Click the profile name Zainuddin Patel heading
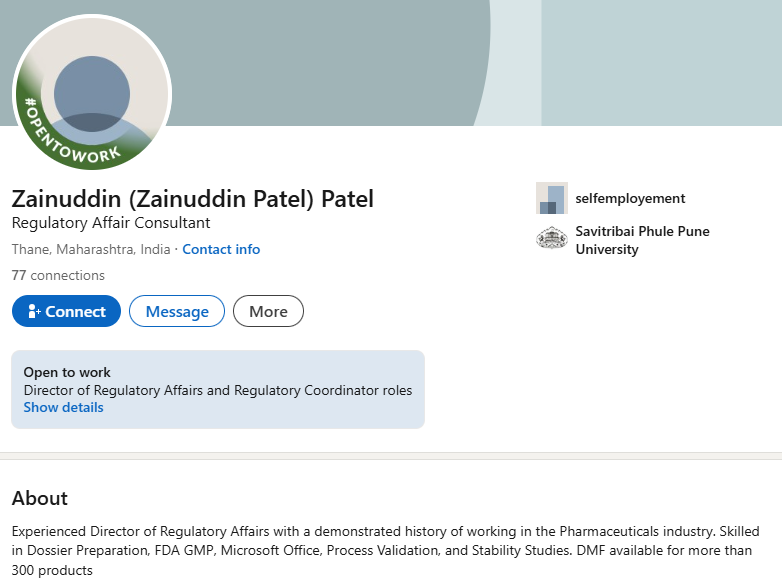This screenshot has width=782, height=586. 193,198
